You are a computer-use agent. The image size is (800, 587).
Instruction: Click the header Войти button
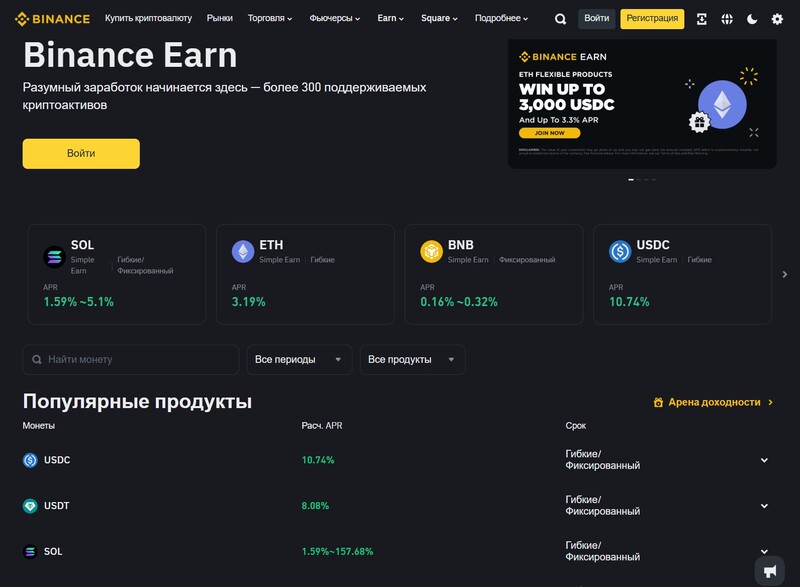tap(596, 19)
